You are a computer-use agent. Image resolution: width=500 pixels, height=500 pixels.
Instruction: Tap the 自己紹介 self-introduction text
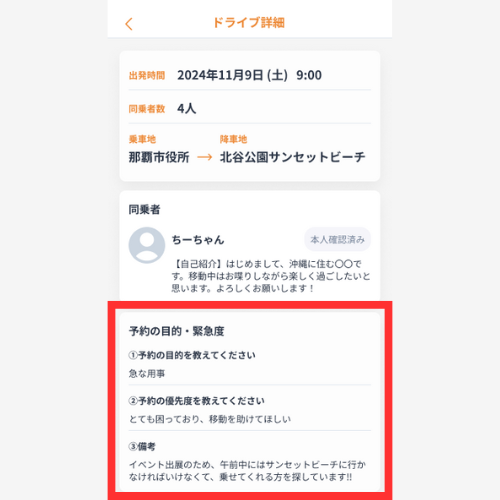point(271,276)
